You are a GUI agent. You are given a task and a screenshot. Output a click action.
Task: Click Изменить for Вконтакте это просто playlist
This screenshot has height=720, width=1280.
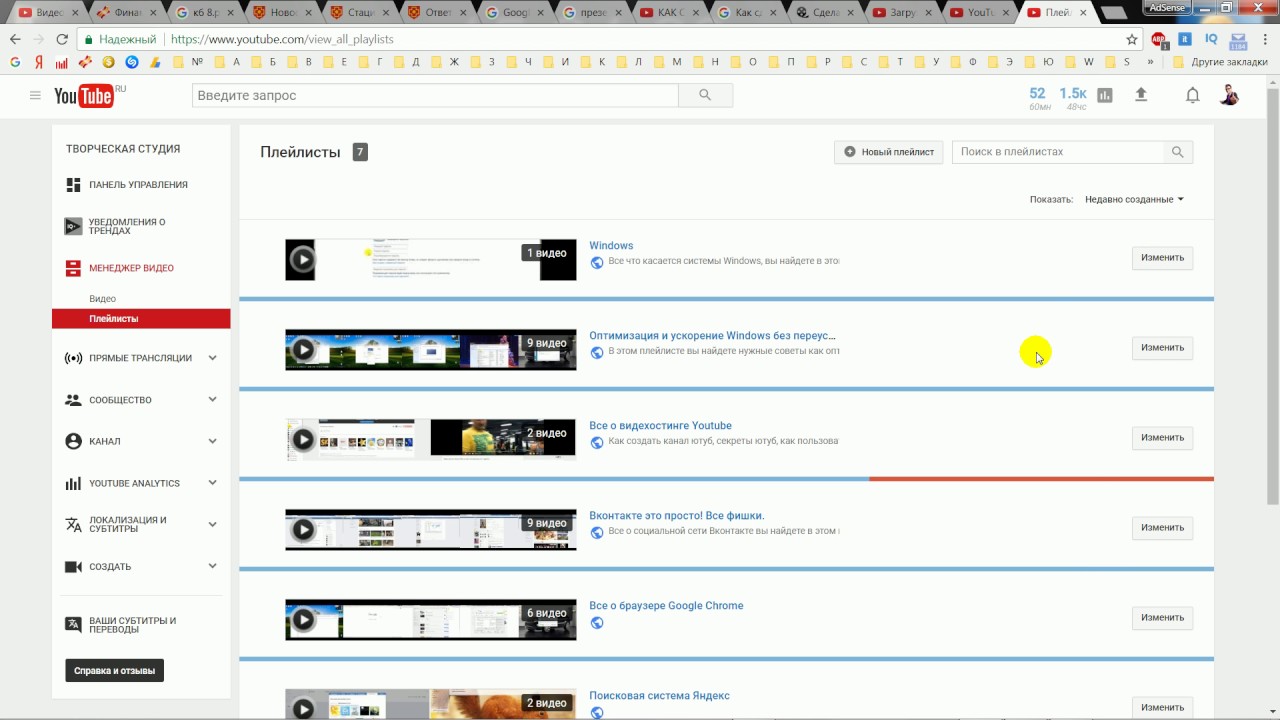tap(1162, 528)
